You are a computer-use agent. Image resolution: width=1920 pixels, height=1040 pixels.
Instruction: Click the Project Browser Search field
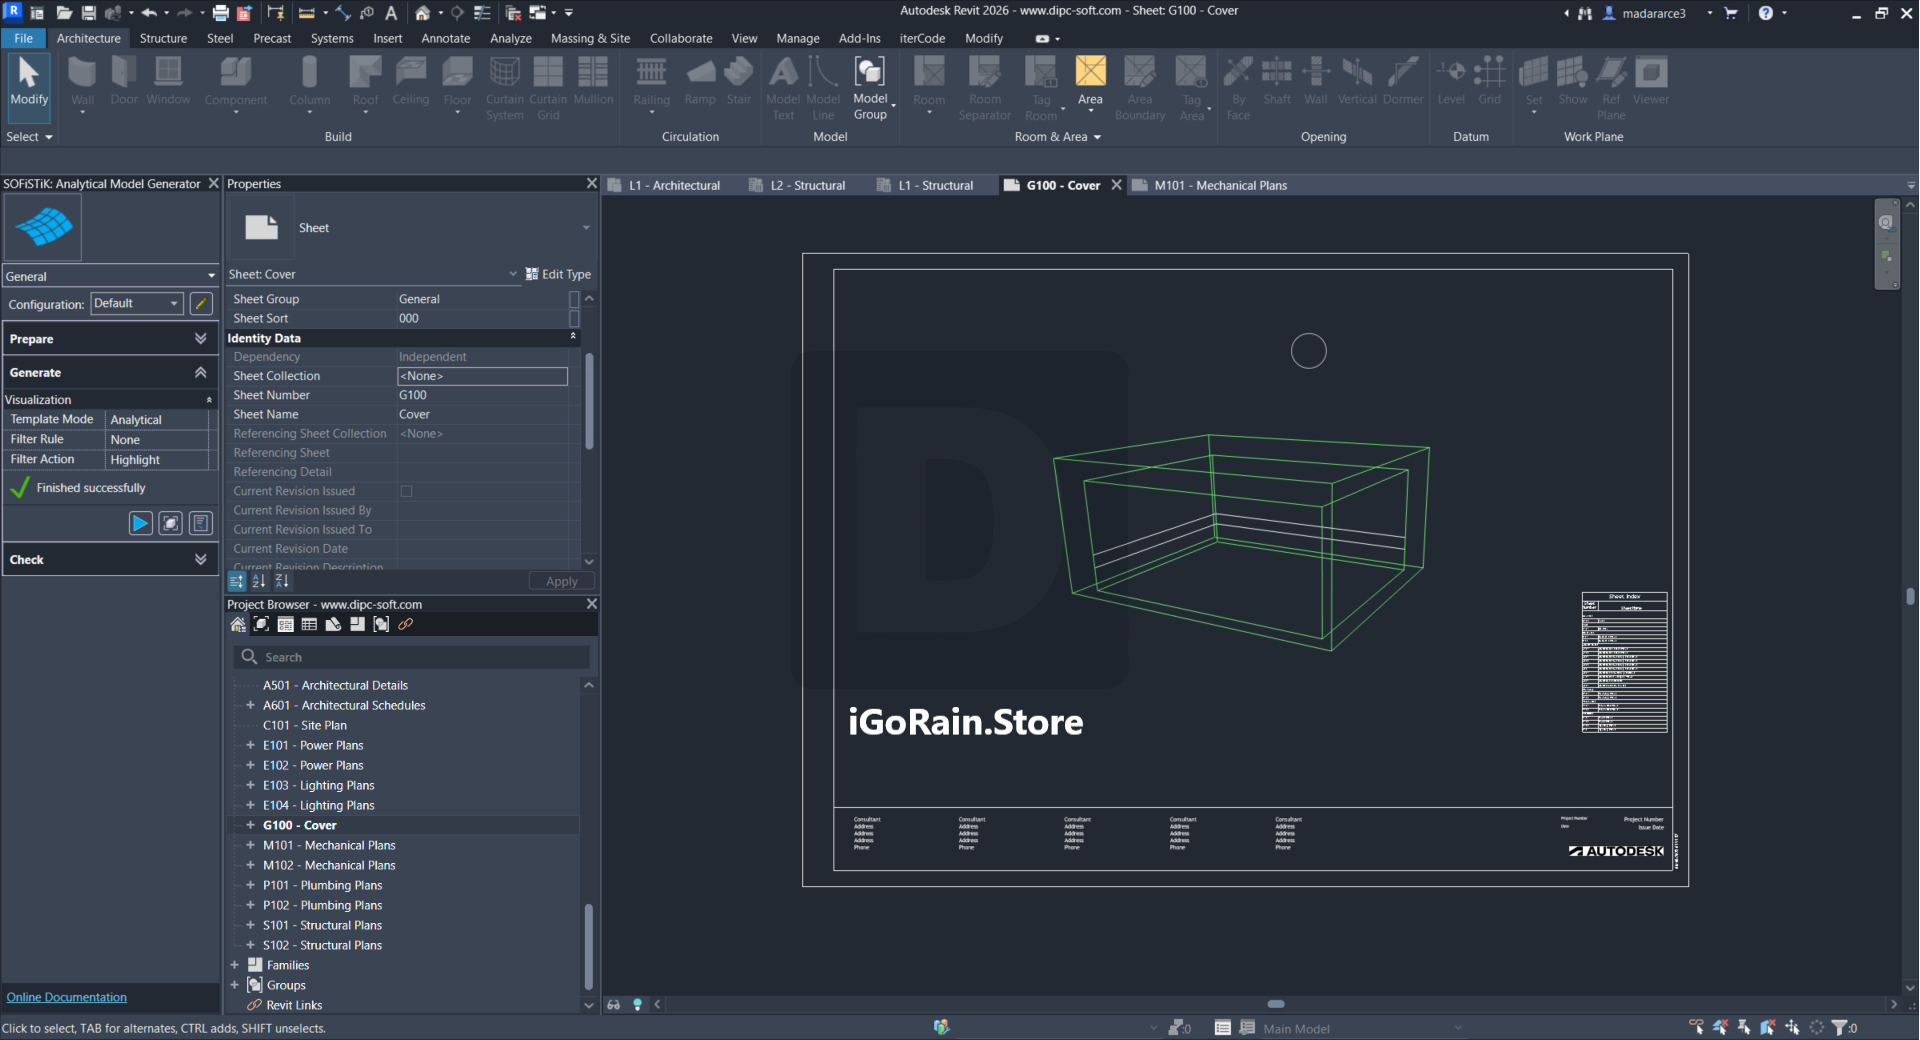pos(411,657)
